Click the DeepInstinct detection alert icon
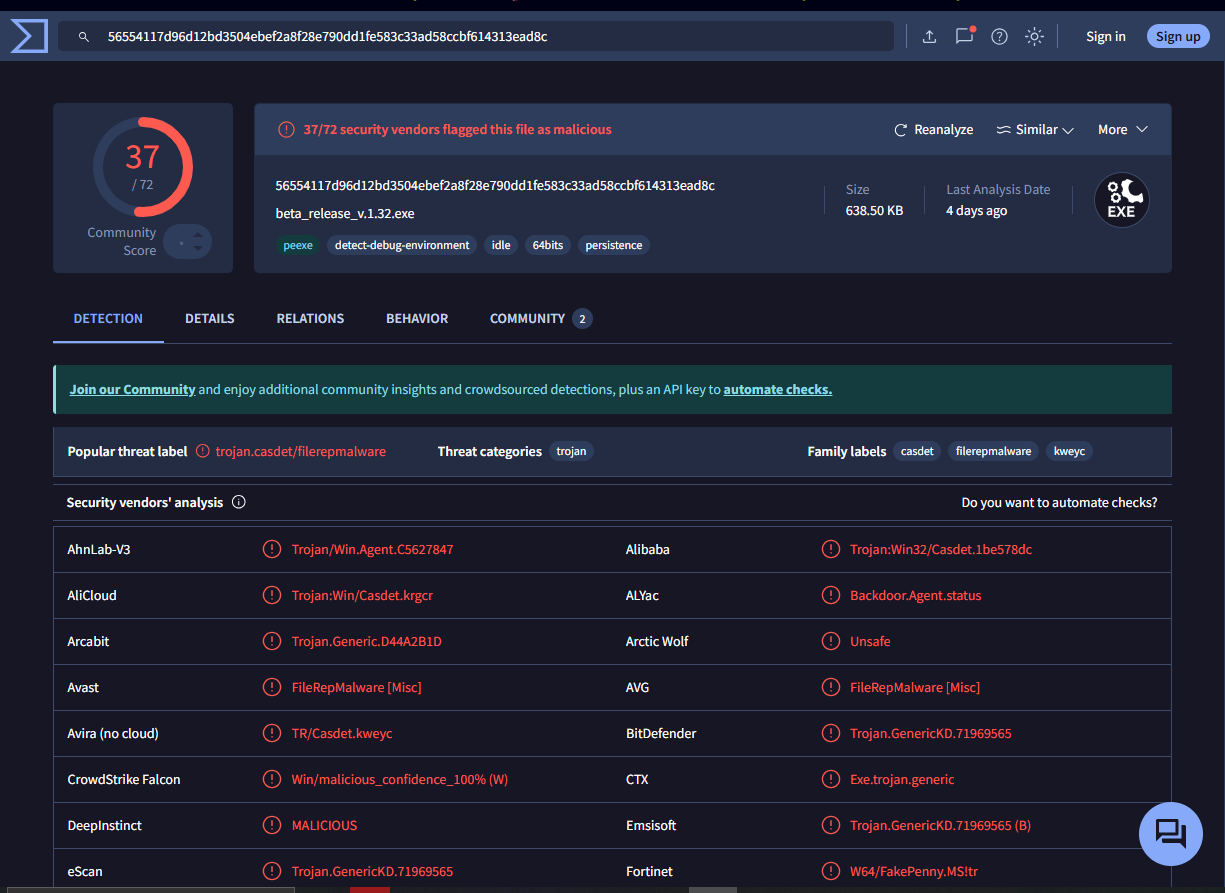The width and height of the screenshot is (1225, 893). click(x=271, y=825)
